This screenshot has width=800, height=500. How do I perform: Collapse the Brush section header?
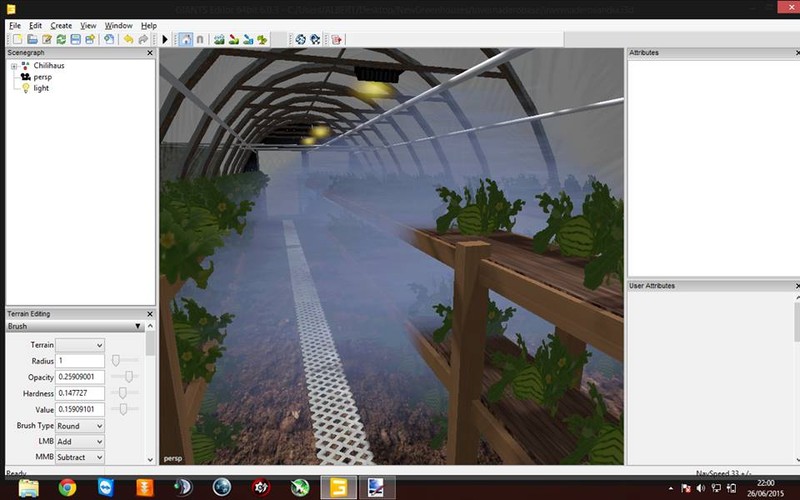[137, 326]
